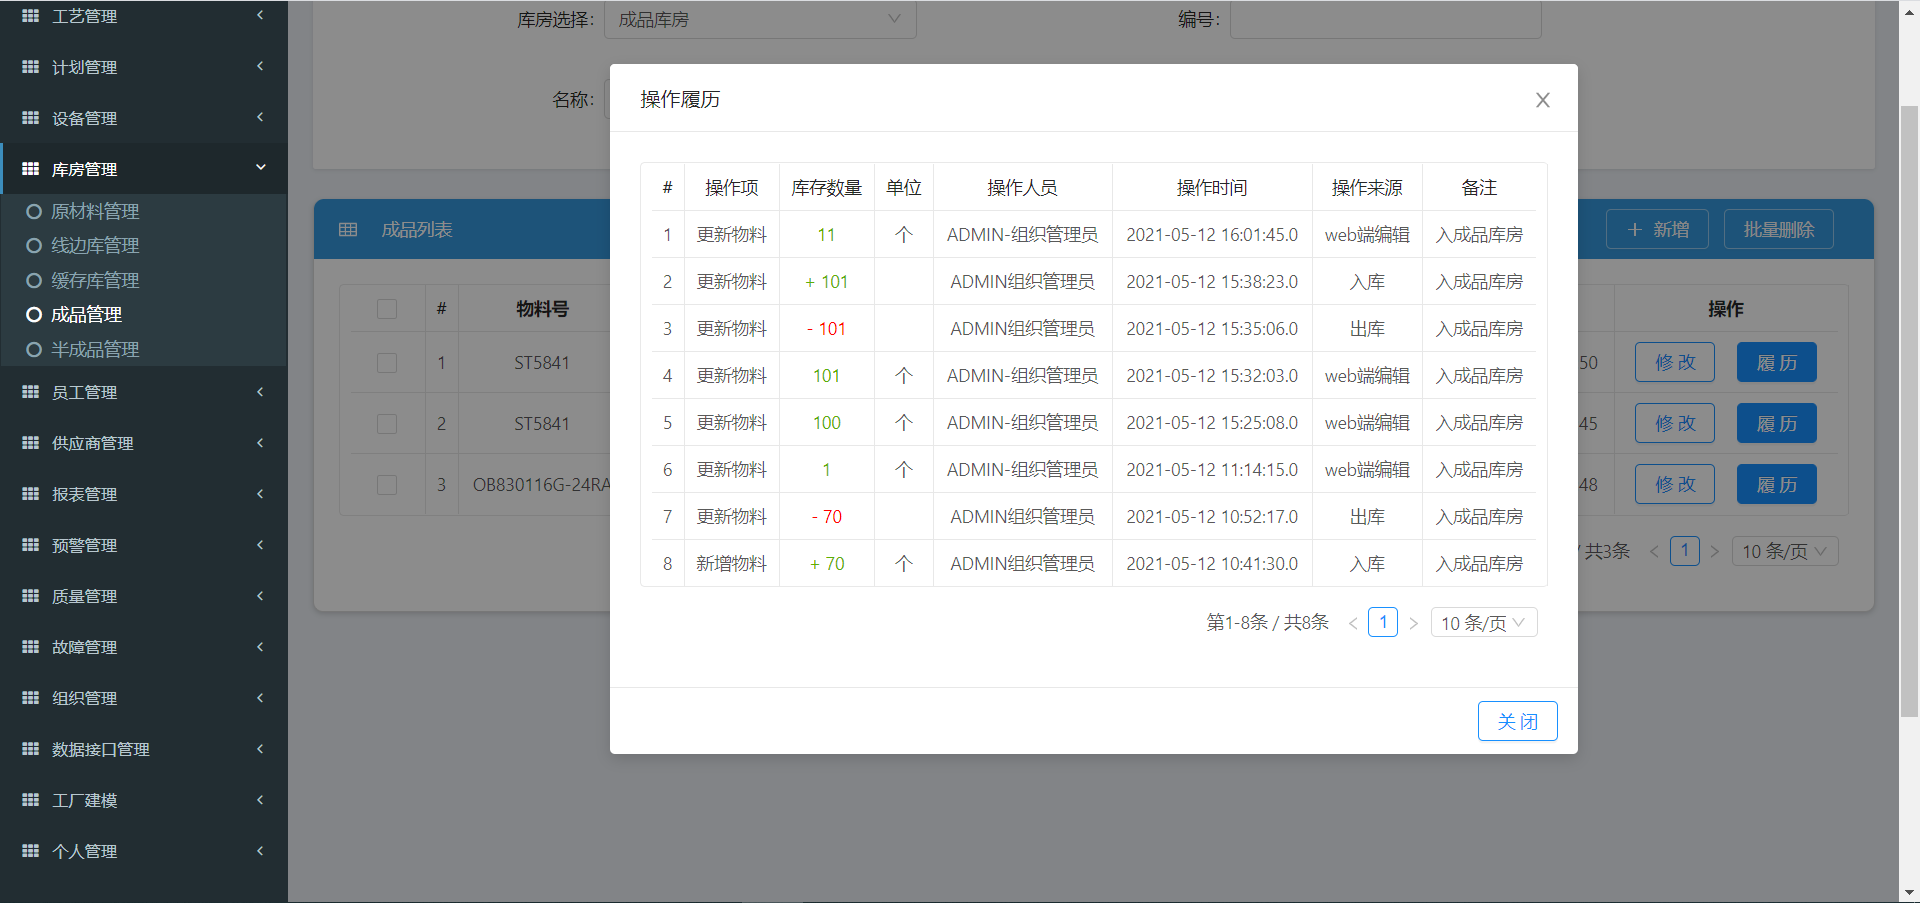
Task: Click the 2021-05-12 16:01:45.0 timestamp cell
Action: click(1212, 235)
